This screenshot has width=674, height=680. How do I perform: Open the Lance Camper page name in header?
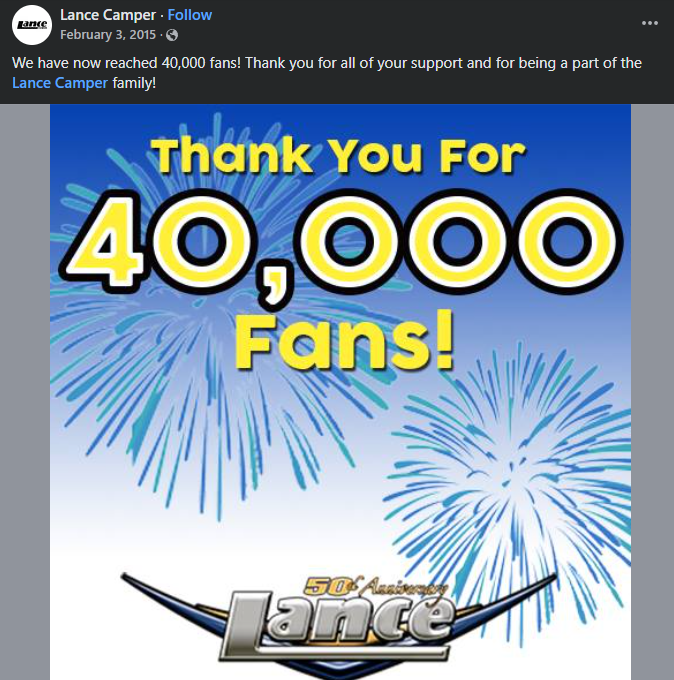[x=107, y=15]
